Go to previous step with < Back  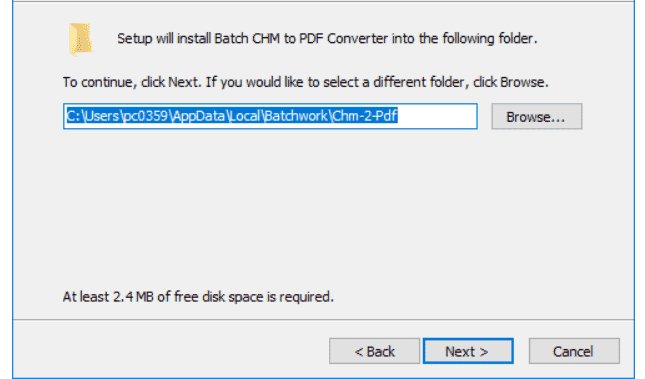point(374,351)
